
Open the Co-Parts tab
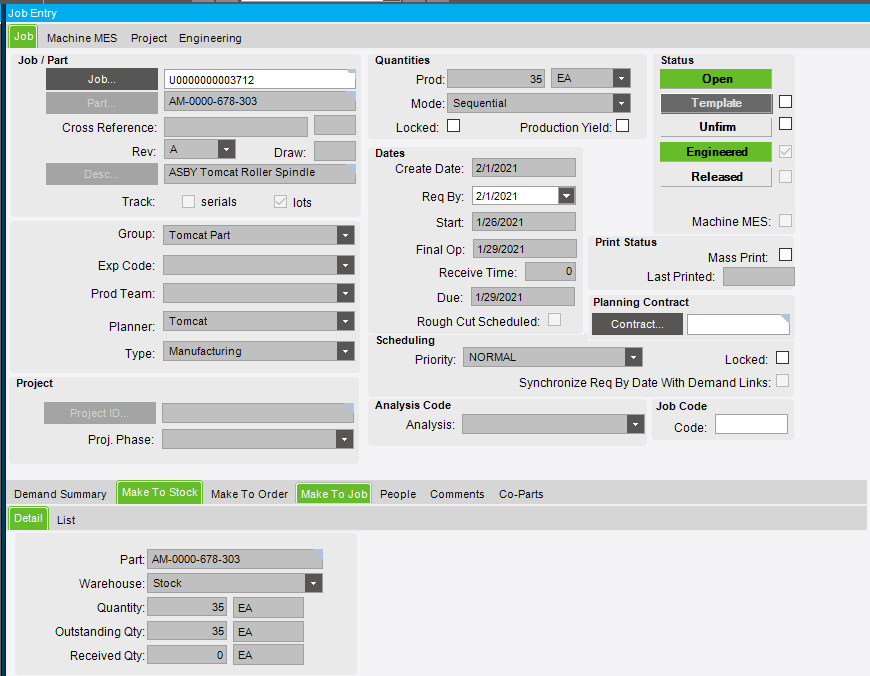(x=521, y=494)
